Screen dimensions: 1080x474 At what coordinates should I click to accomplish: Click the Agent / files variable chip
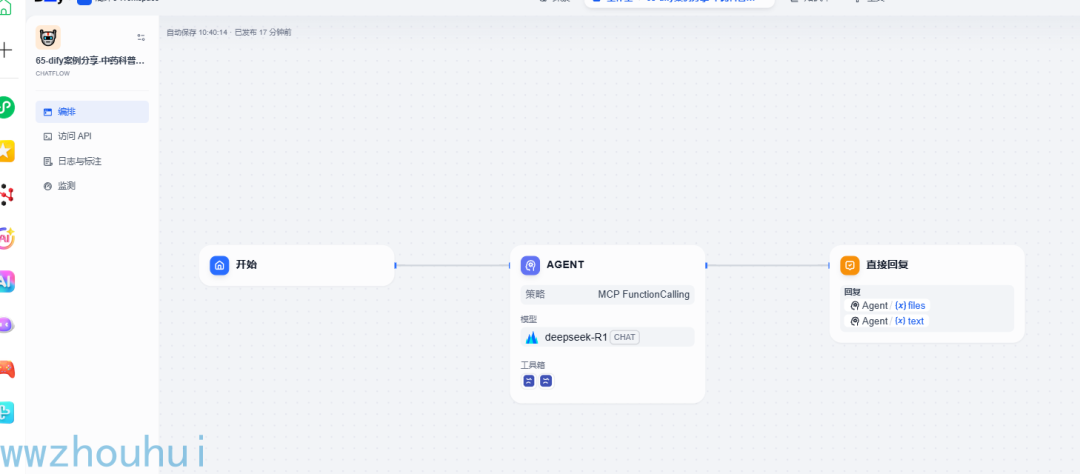pos(889,305)
